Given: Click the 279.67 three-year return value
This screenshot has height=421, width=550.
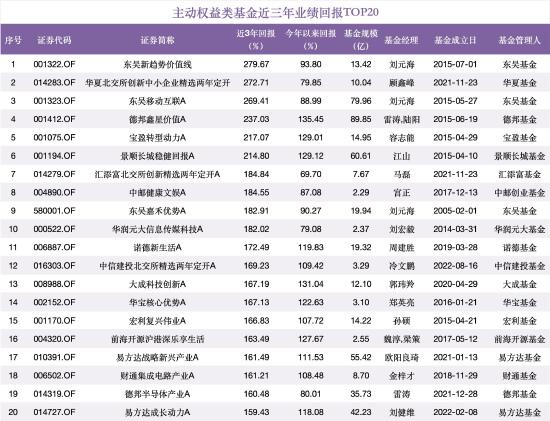Looking at the screenshot, I should (256, 64).
